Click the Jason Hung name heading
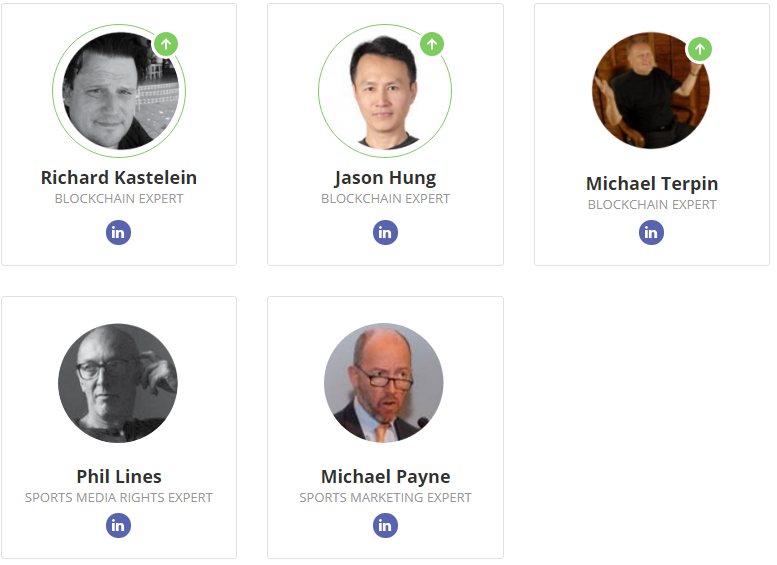 (385, 177)
